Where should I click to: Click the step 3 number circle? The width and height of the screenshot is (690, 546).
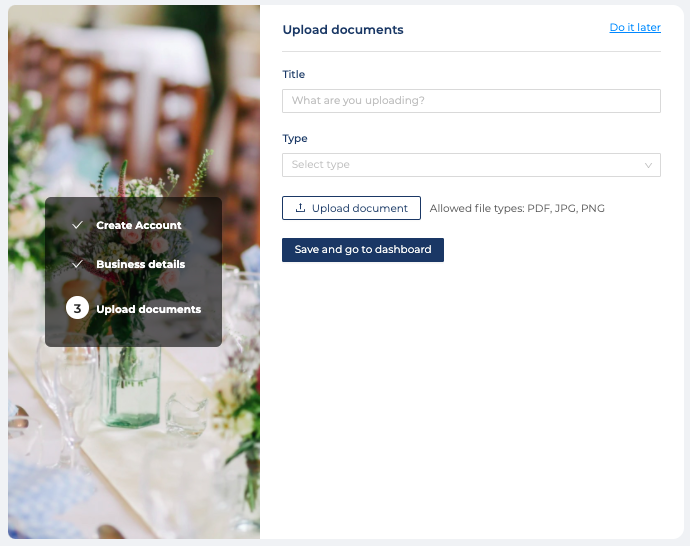pyautogui.click(x=77, y=309)
